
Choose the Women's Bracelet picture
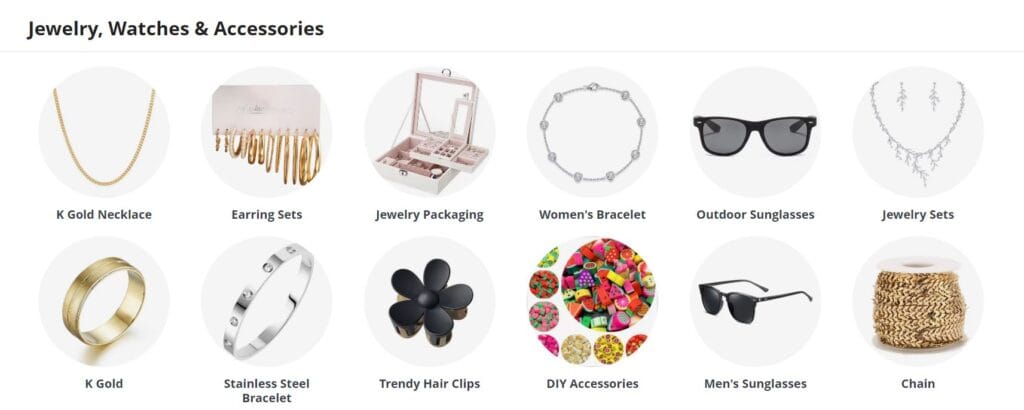point(592,131)
